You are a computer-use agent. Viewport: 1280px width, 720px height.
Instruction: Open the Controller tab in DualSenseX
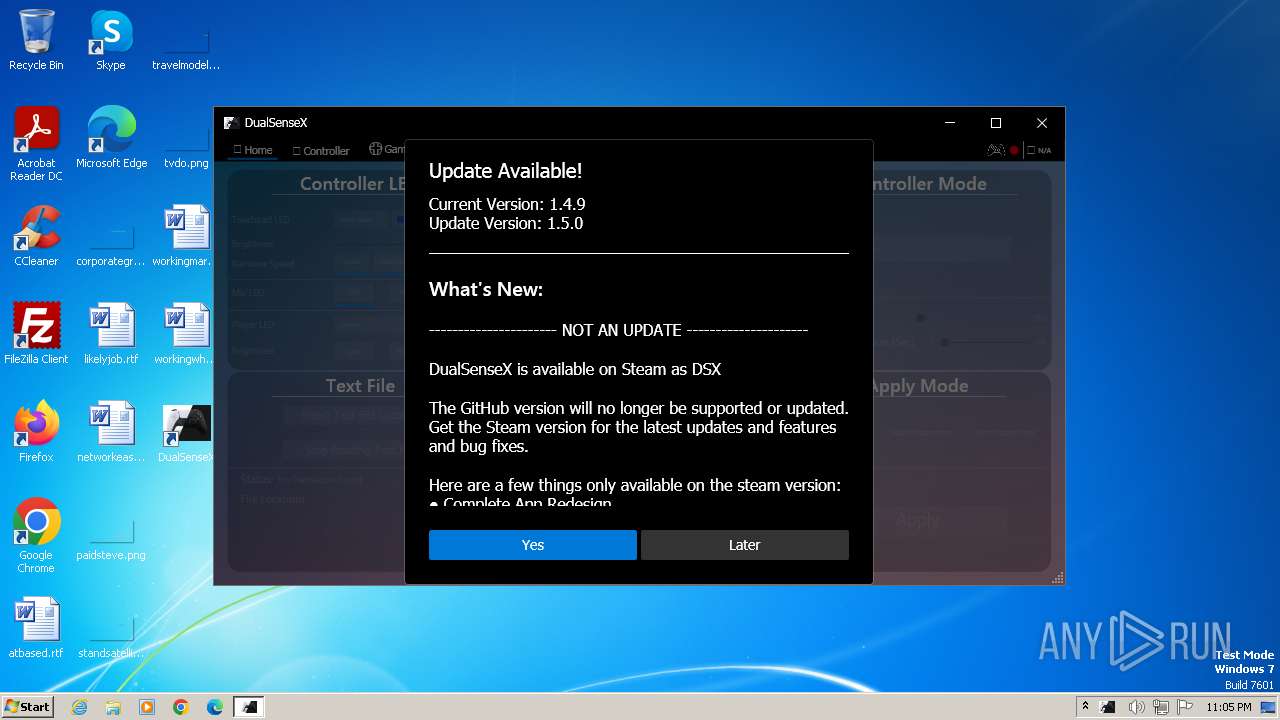[320, 150]
